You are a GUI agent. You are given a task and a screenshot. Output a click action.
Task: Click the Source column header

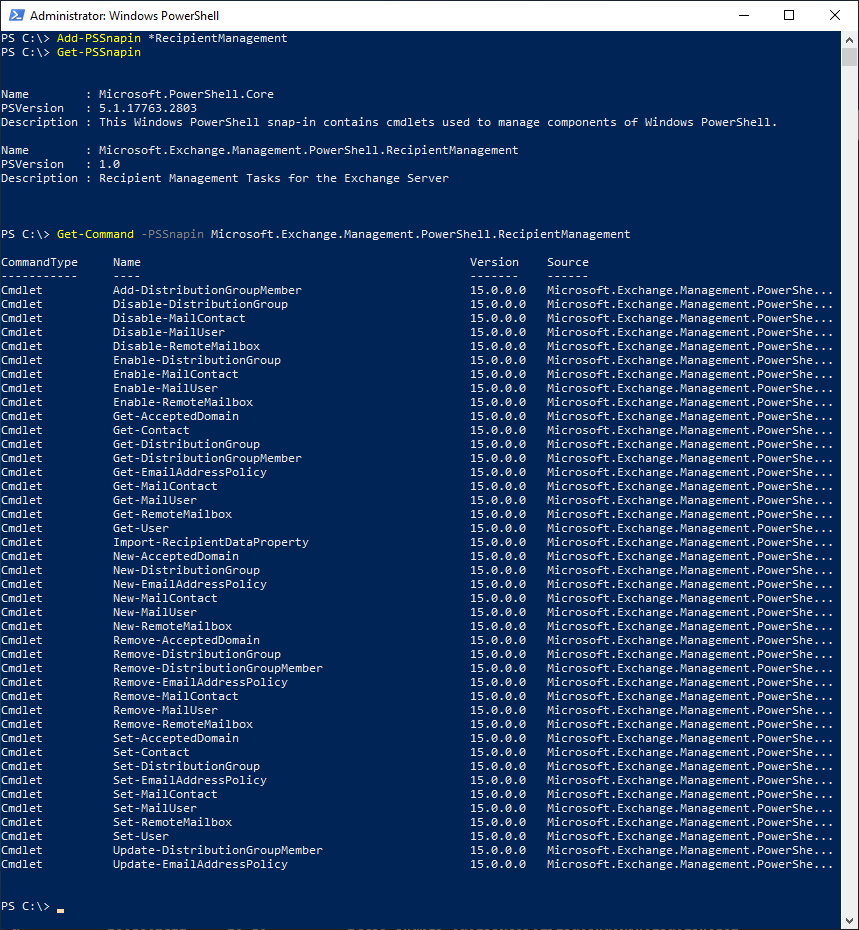click(x=568, y=262)
